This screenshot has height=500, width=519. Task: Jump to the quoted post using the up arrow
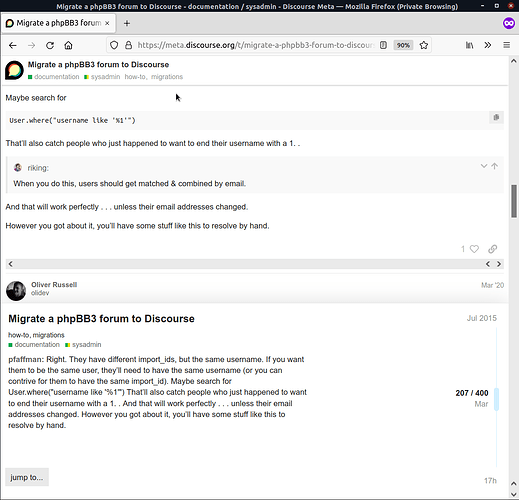tap(495, 166)
